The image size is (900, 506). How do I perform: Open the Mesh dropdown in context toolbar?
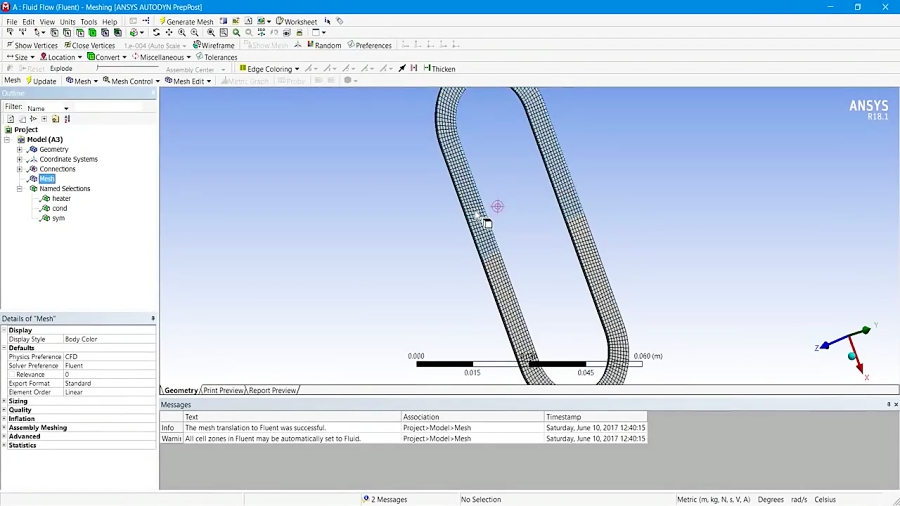(x=82, y=81)
